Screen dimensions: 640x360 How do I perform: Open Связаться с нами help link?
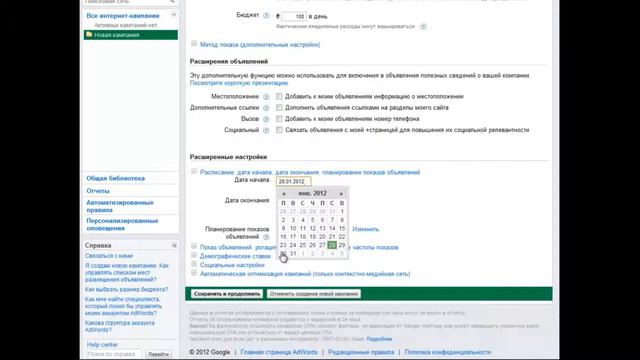[109, 256]
